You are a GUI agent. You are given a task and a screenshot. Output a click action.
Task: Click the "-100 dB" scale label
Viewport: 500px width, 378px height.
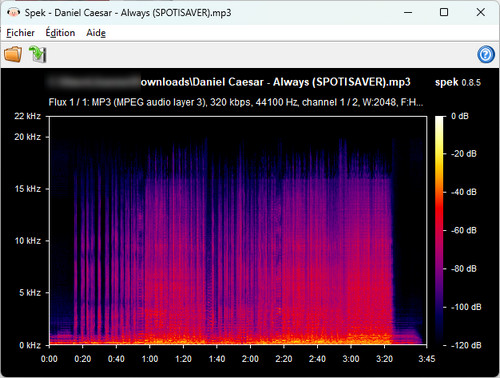pyautogui.click(x=466, y=307)
